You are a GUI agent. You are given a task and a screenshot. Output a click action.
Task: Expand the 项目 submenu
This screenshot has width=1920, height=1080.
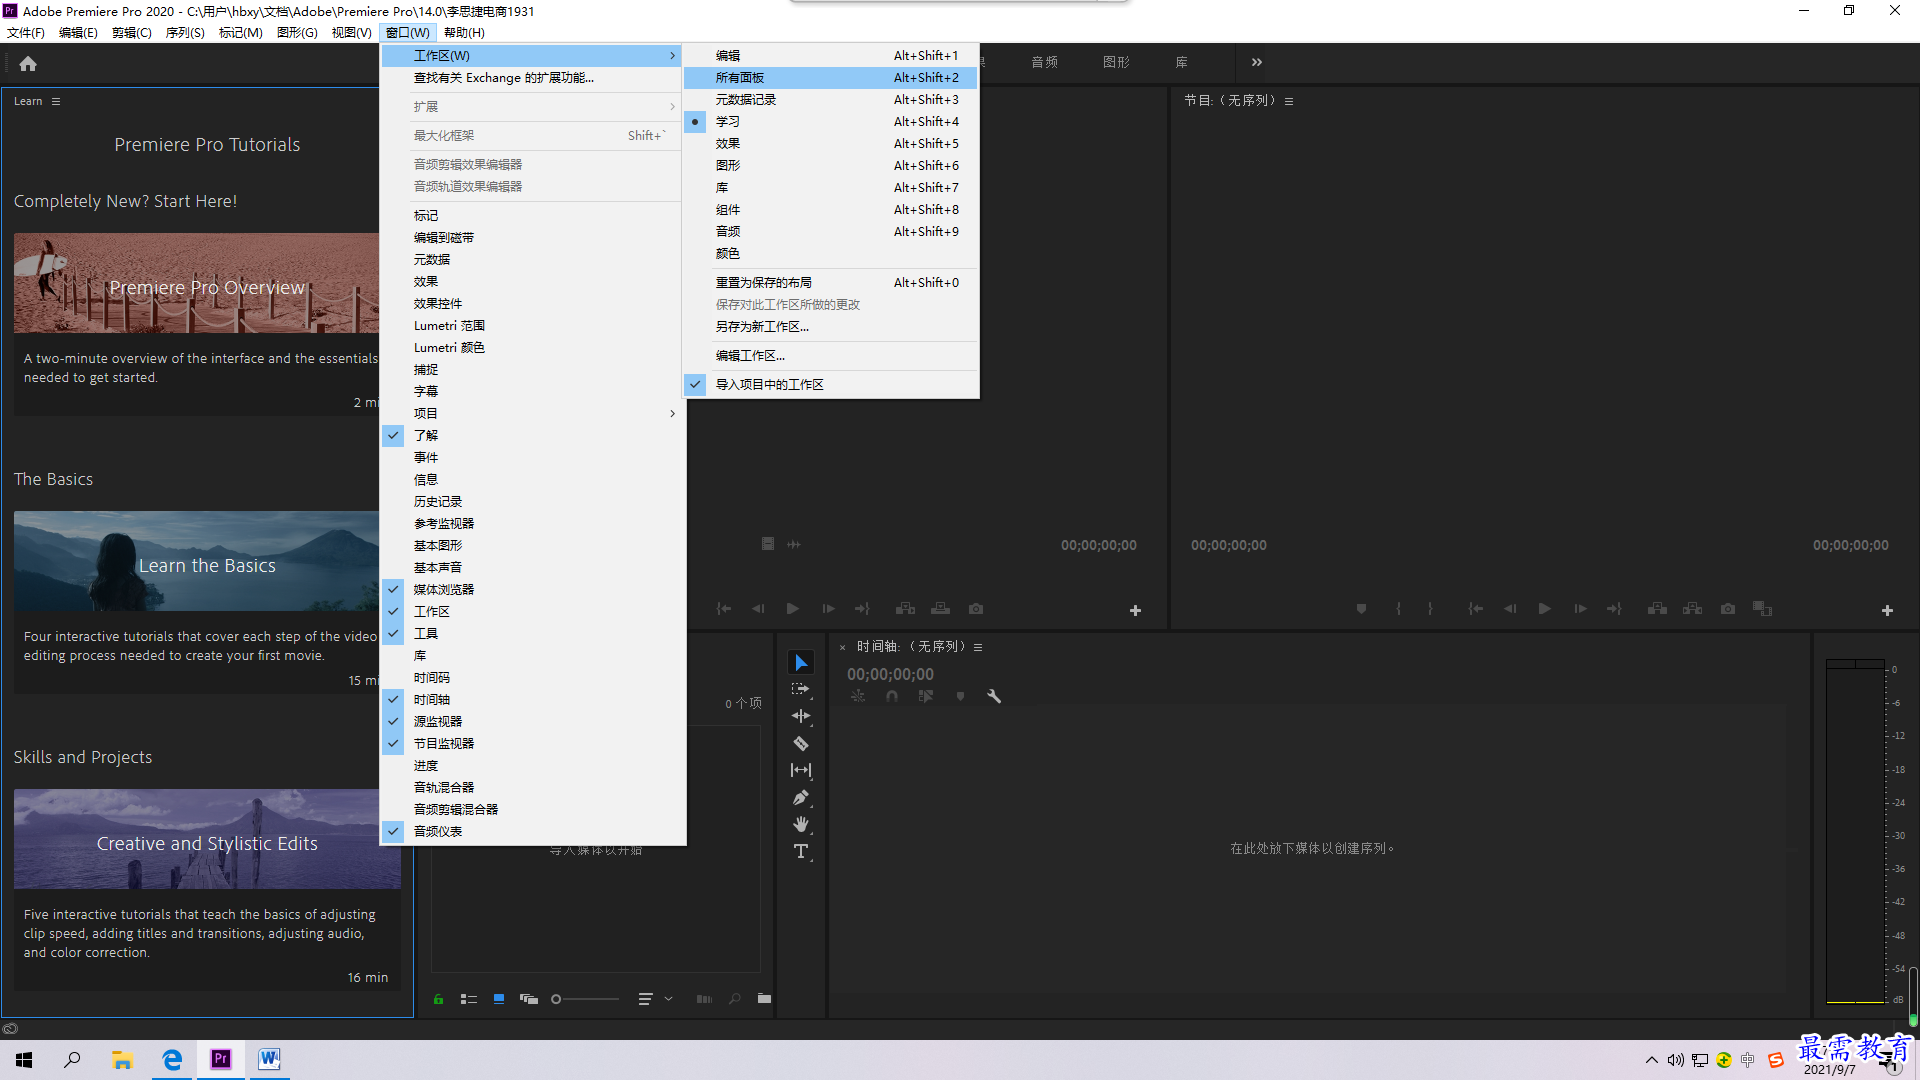point(533,413)
